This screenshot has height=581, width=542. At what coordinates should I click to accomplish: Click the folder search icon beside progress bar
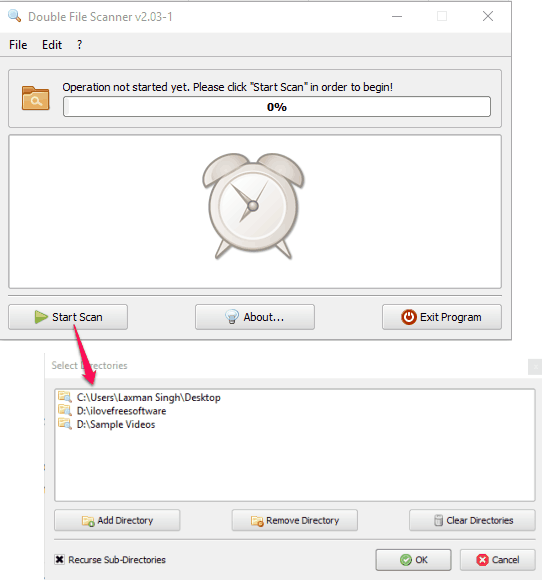[x=35, y=98]
